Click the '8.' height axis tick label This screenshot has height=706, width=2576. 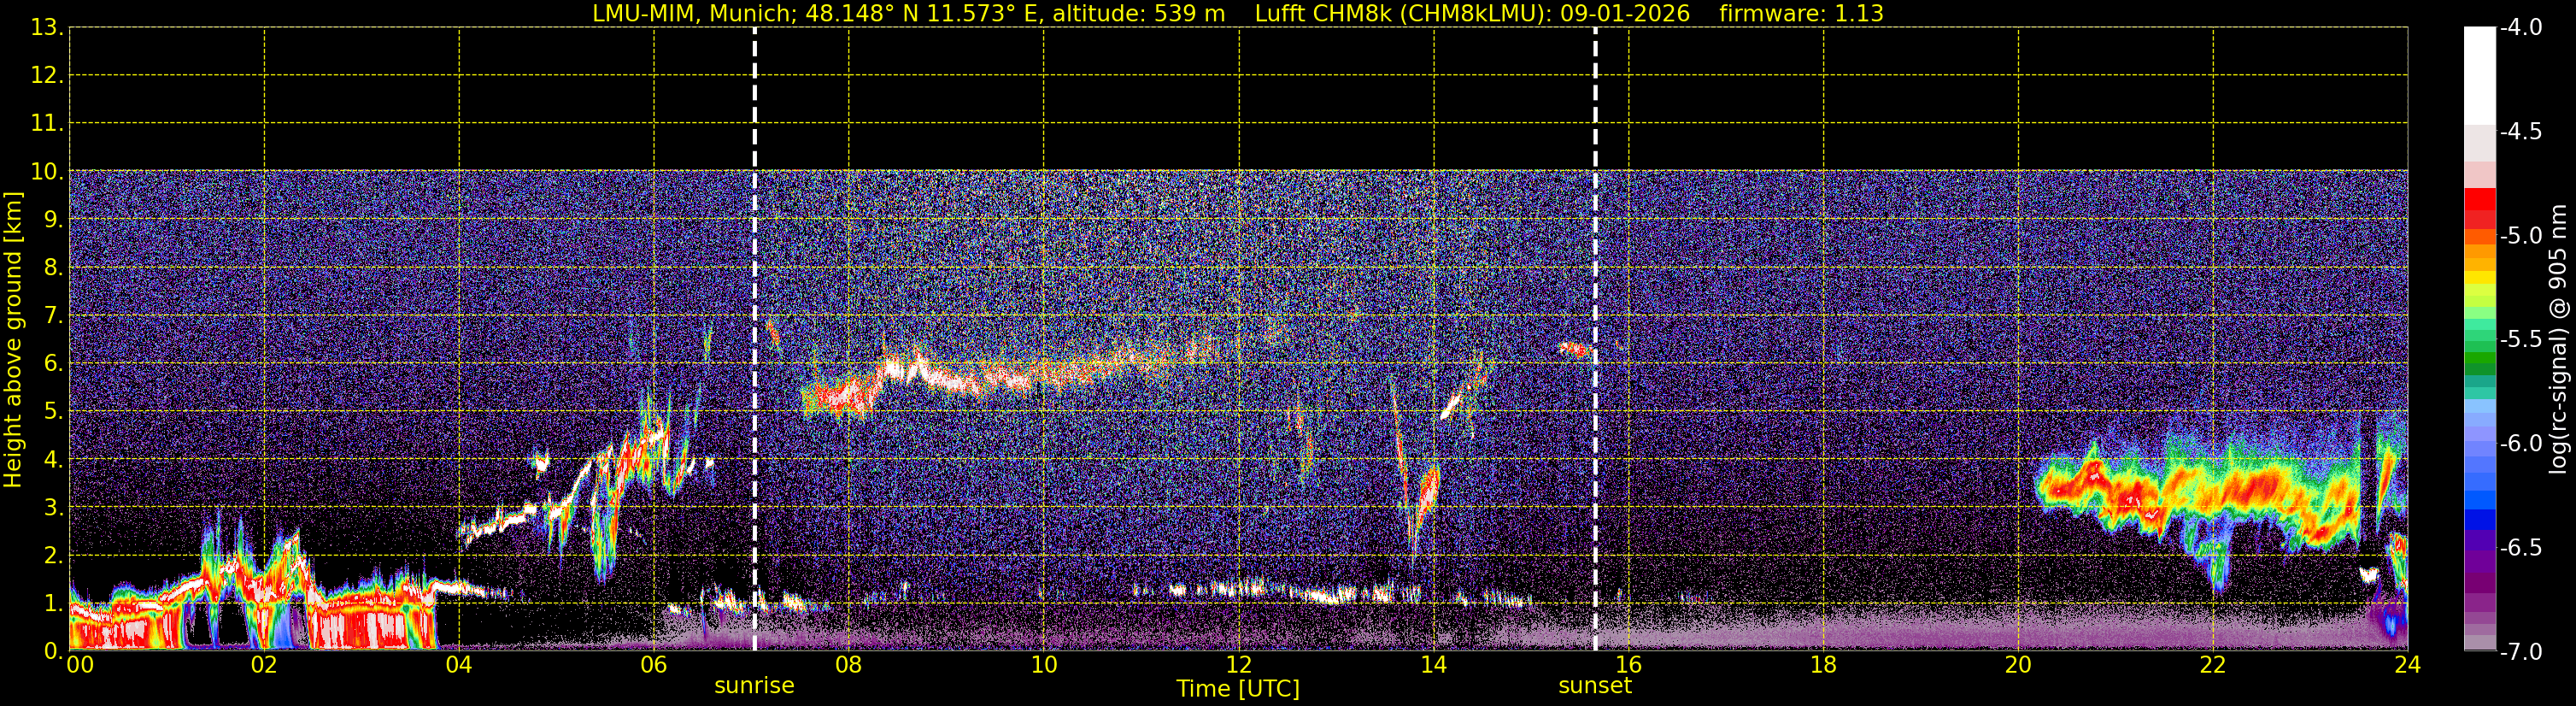54,268
